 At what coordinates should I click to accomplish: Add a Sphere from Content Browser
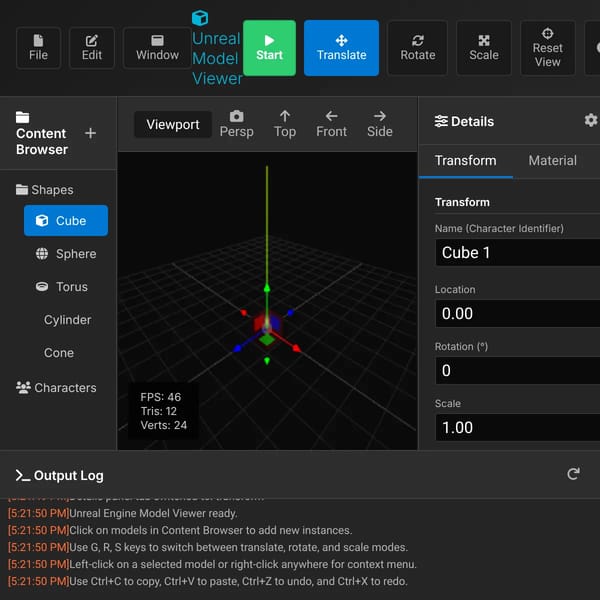pos(66,254)
